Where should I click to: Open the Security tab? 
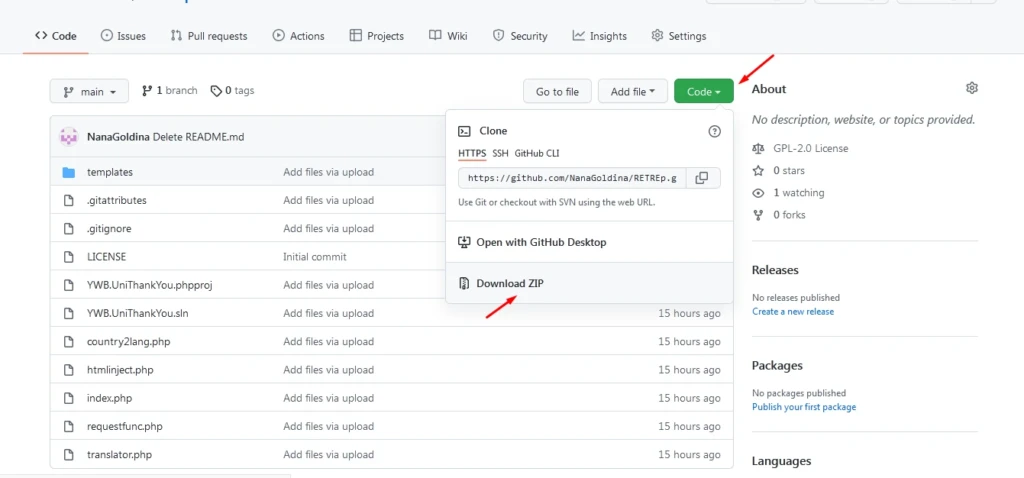point(520,36)
